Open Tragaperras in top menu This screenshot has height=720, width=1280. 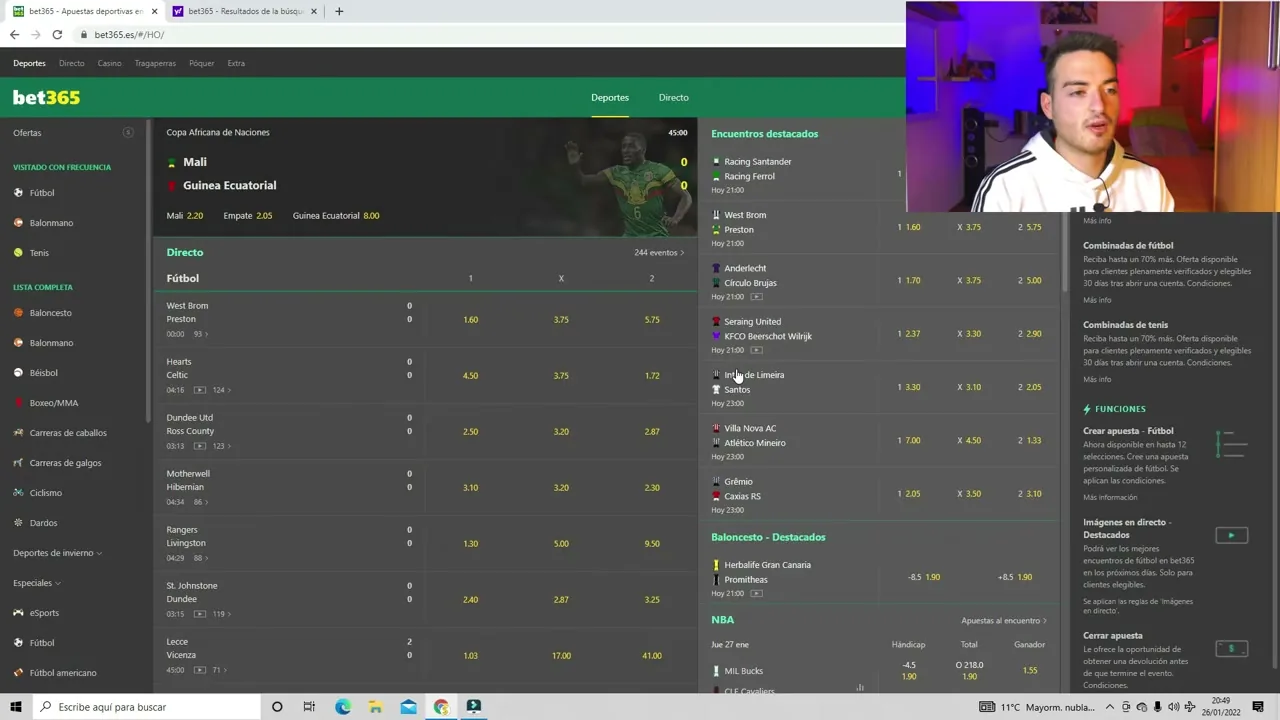(155, 63)
